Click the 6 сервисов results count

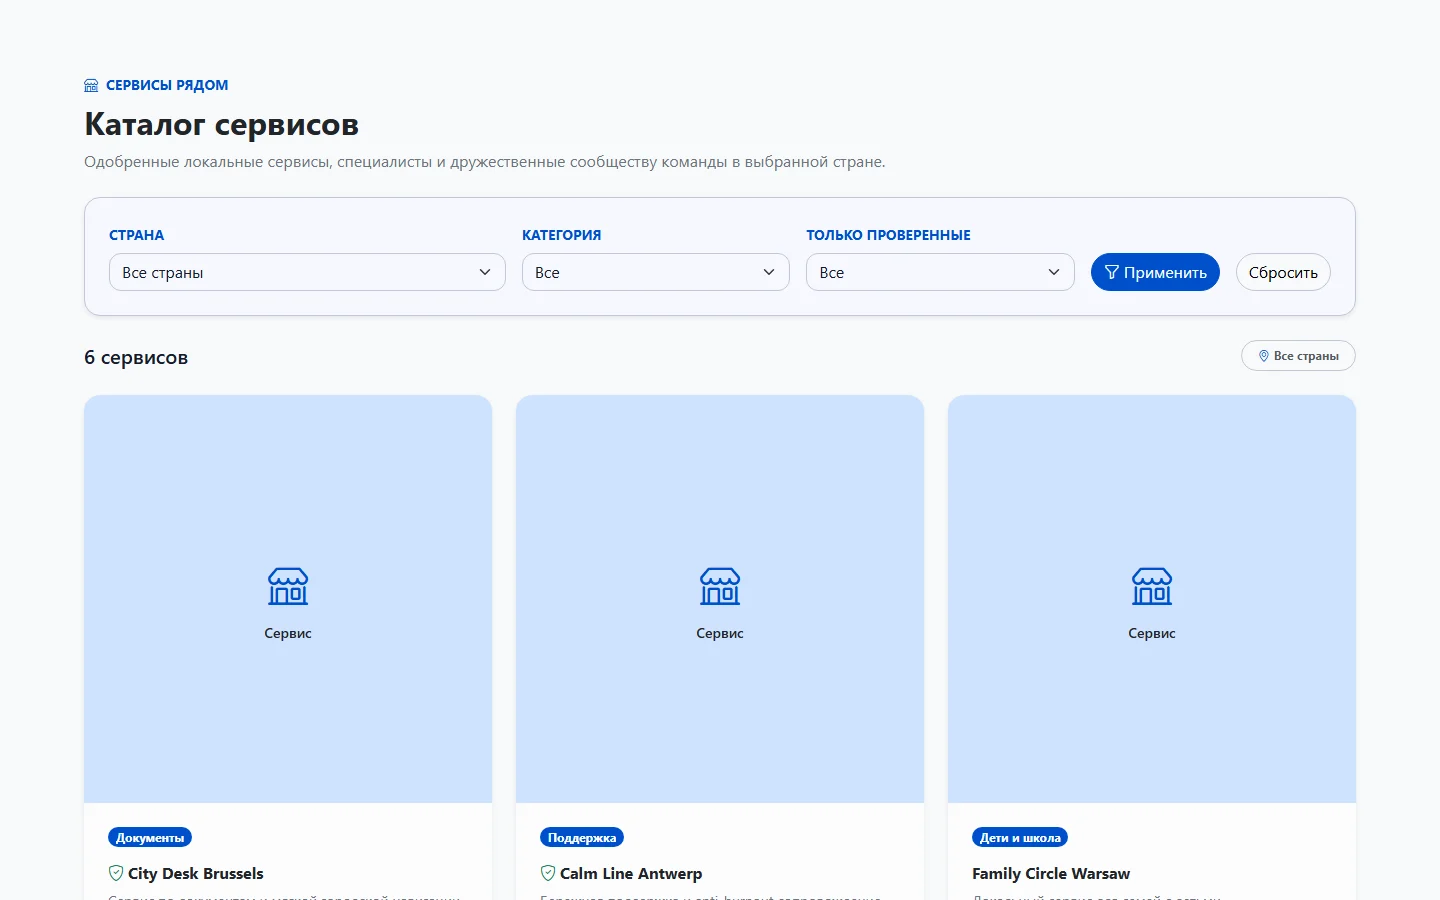(136, 357)
